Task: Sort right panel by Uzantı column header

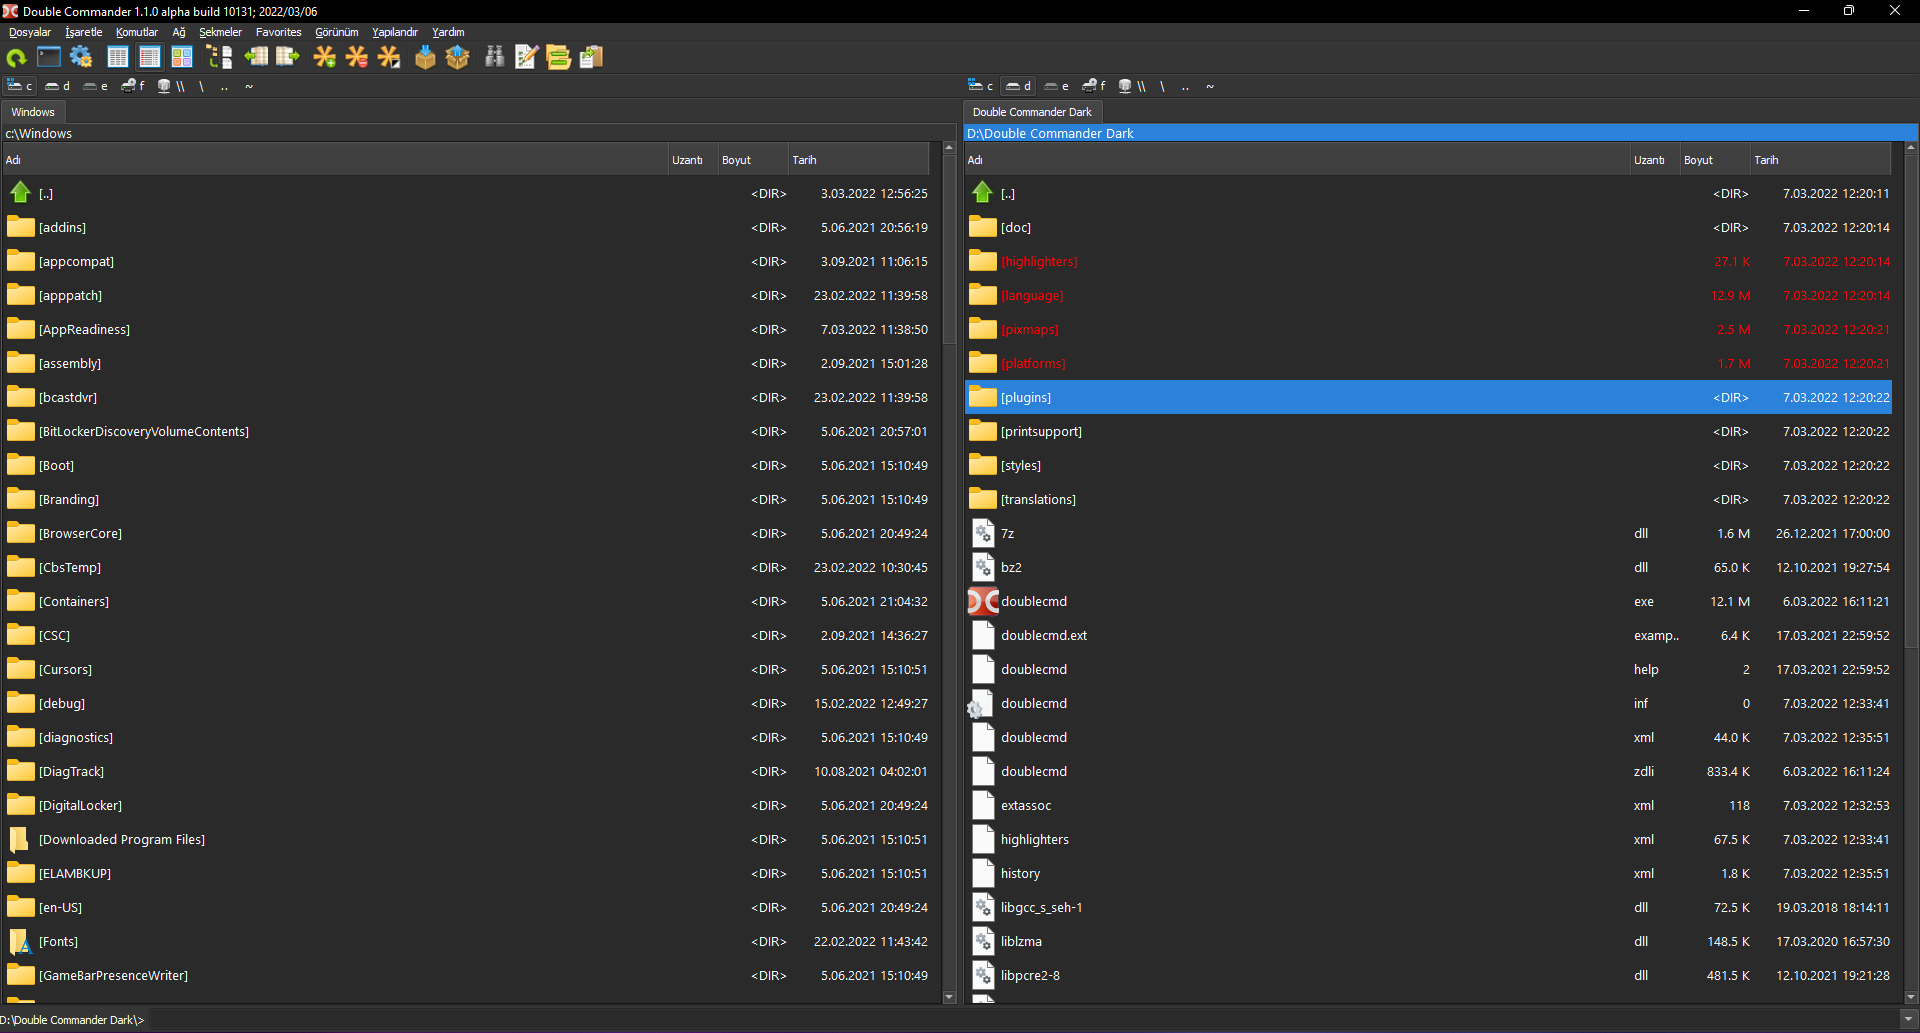Action: (1655, 160)
